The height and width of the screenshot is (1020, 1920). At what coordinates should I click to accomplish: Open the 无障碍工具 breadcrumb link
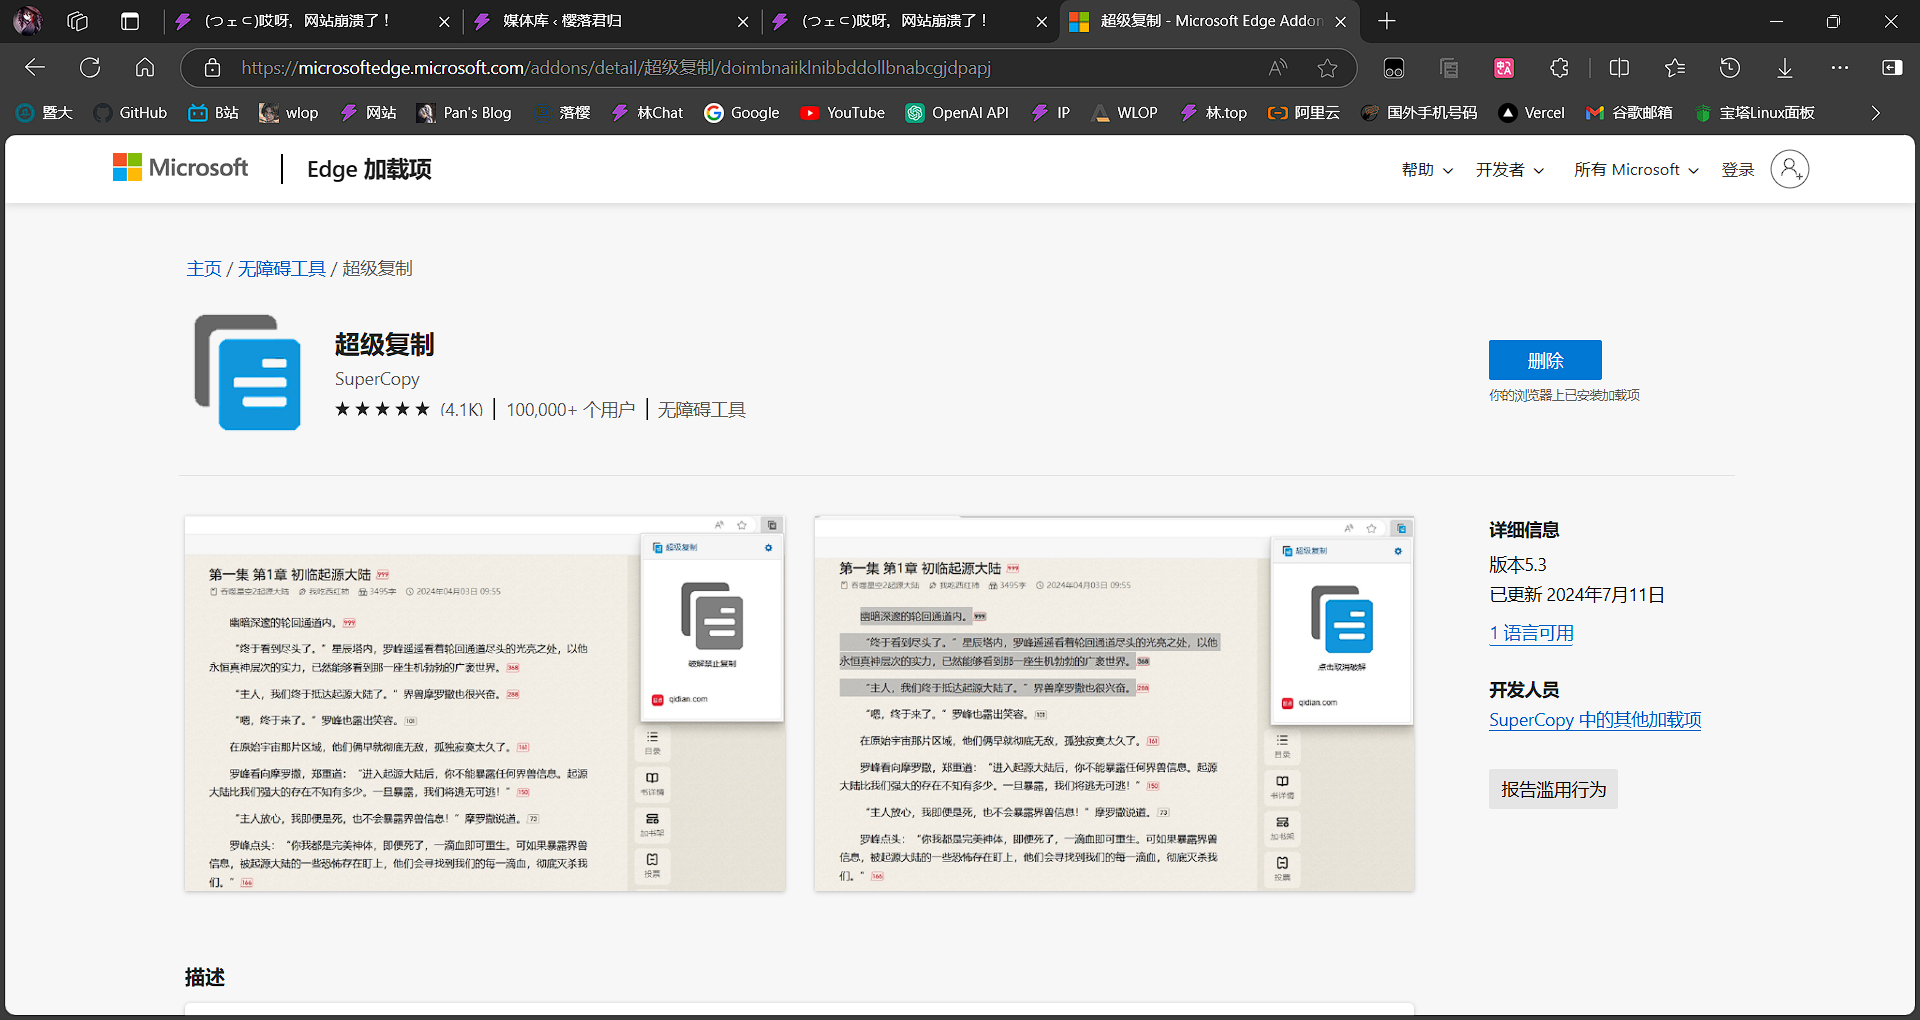coord(282,268)
